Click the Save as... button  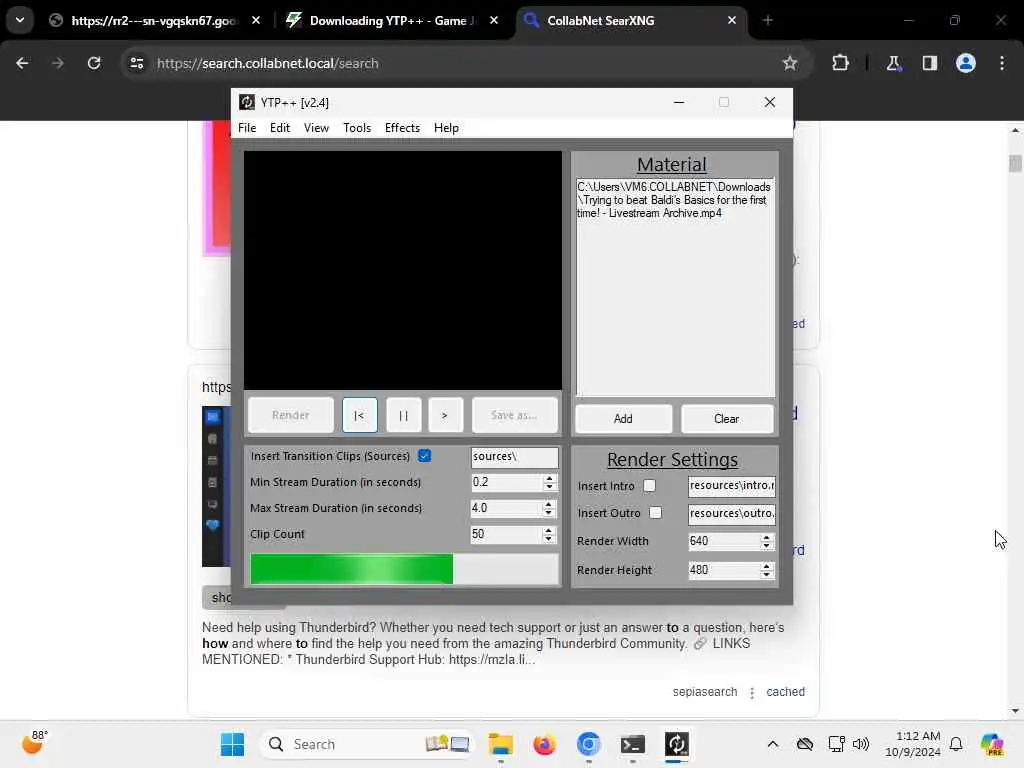click(x=515, y=415)
